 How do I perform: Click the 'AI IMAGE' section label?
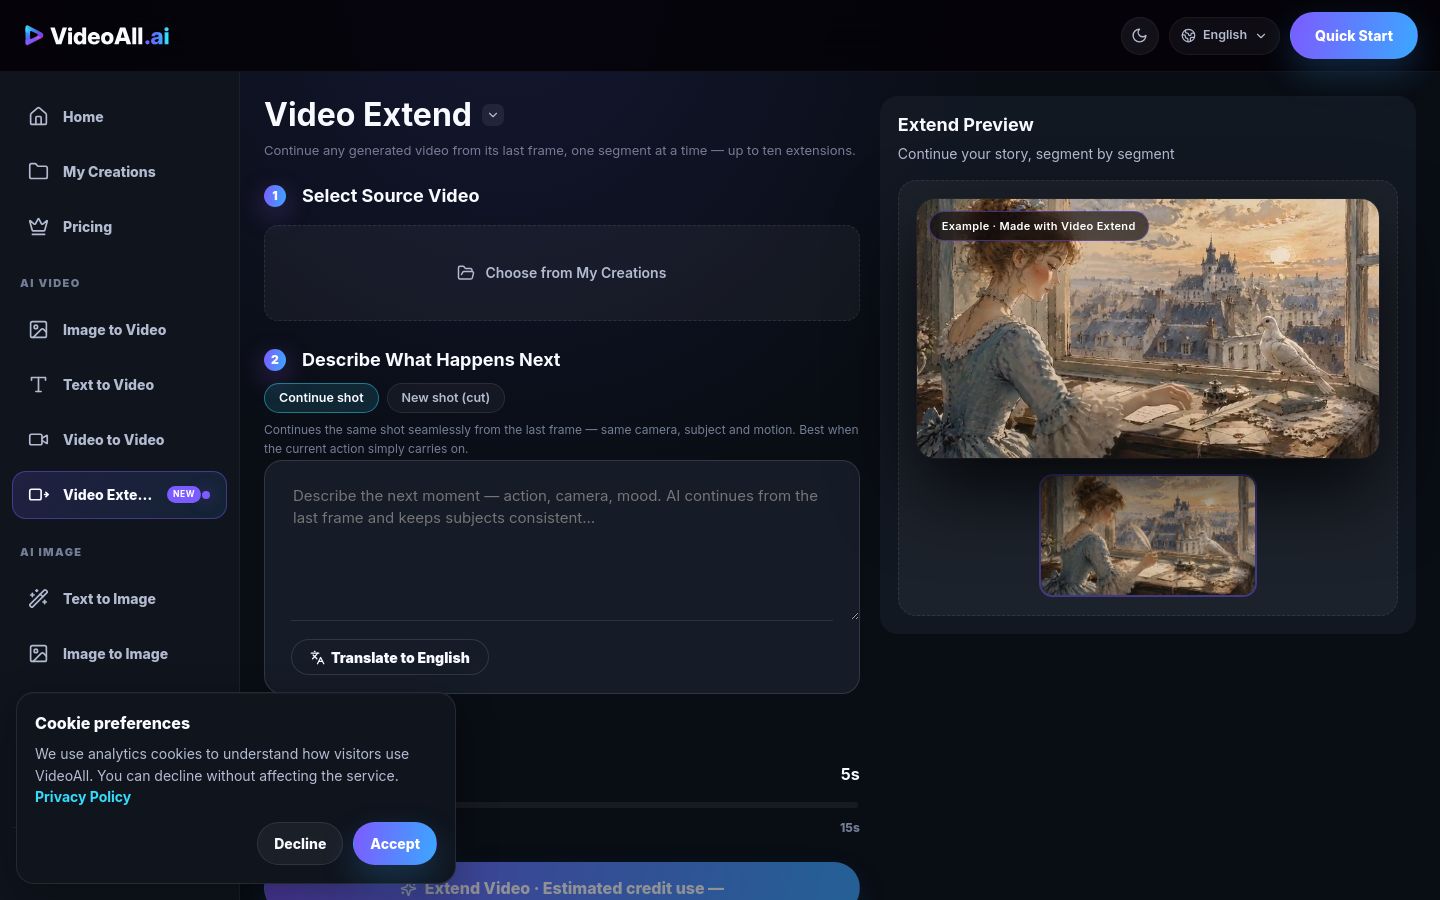tap(51, 552)
